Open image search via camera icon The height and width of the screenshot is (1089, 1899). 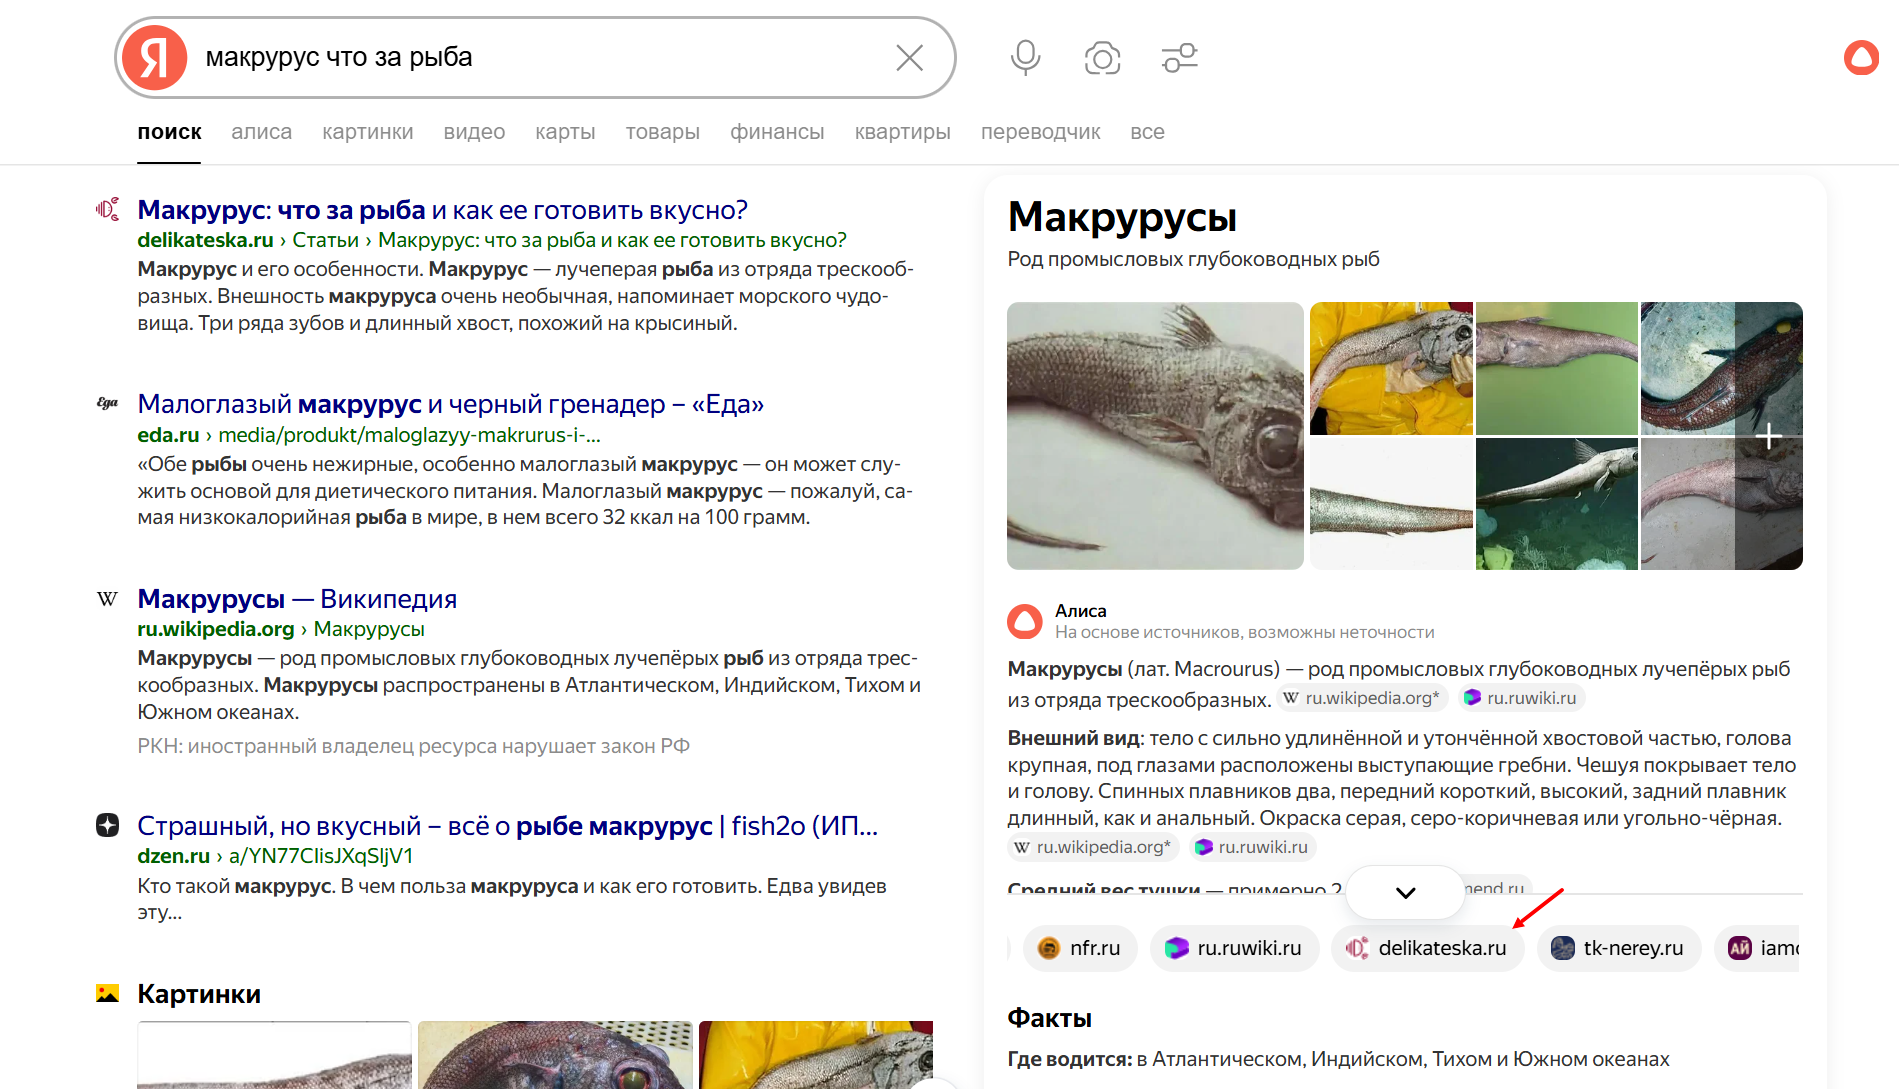1102,58
